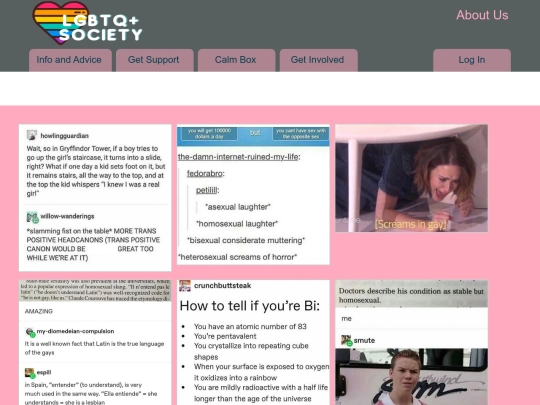Open the-damn-internet-ruined-my-life link
Image resolution: width=540 pixels, height=405 pixels.
click(238, 157)
